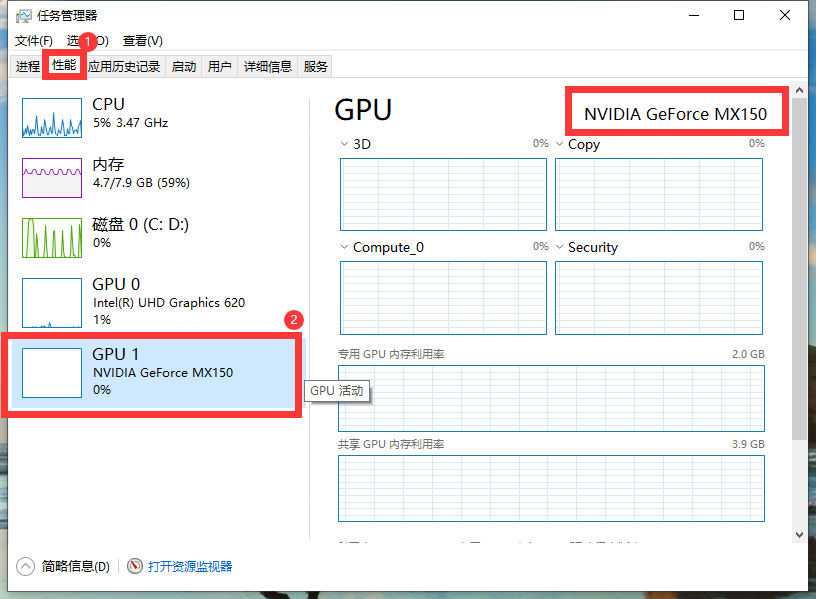Click the 简略信息(D) button label

click(76, 566)
